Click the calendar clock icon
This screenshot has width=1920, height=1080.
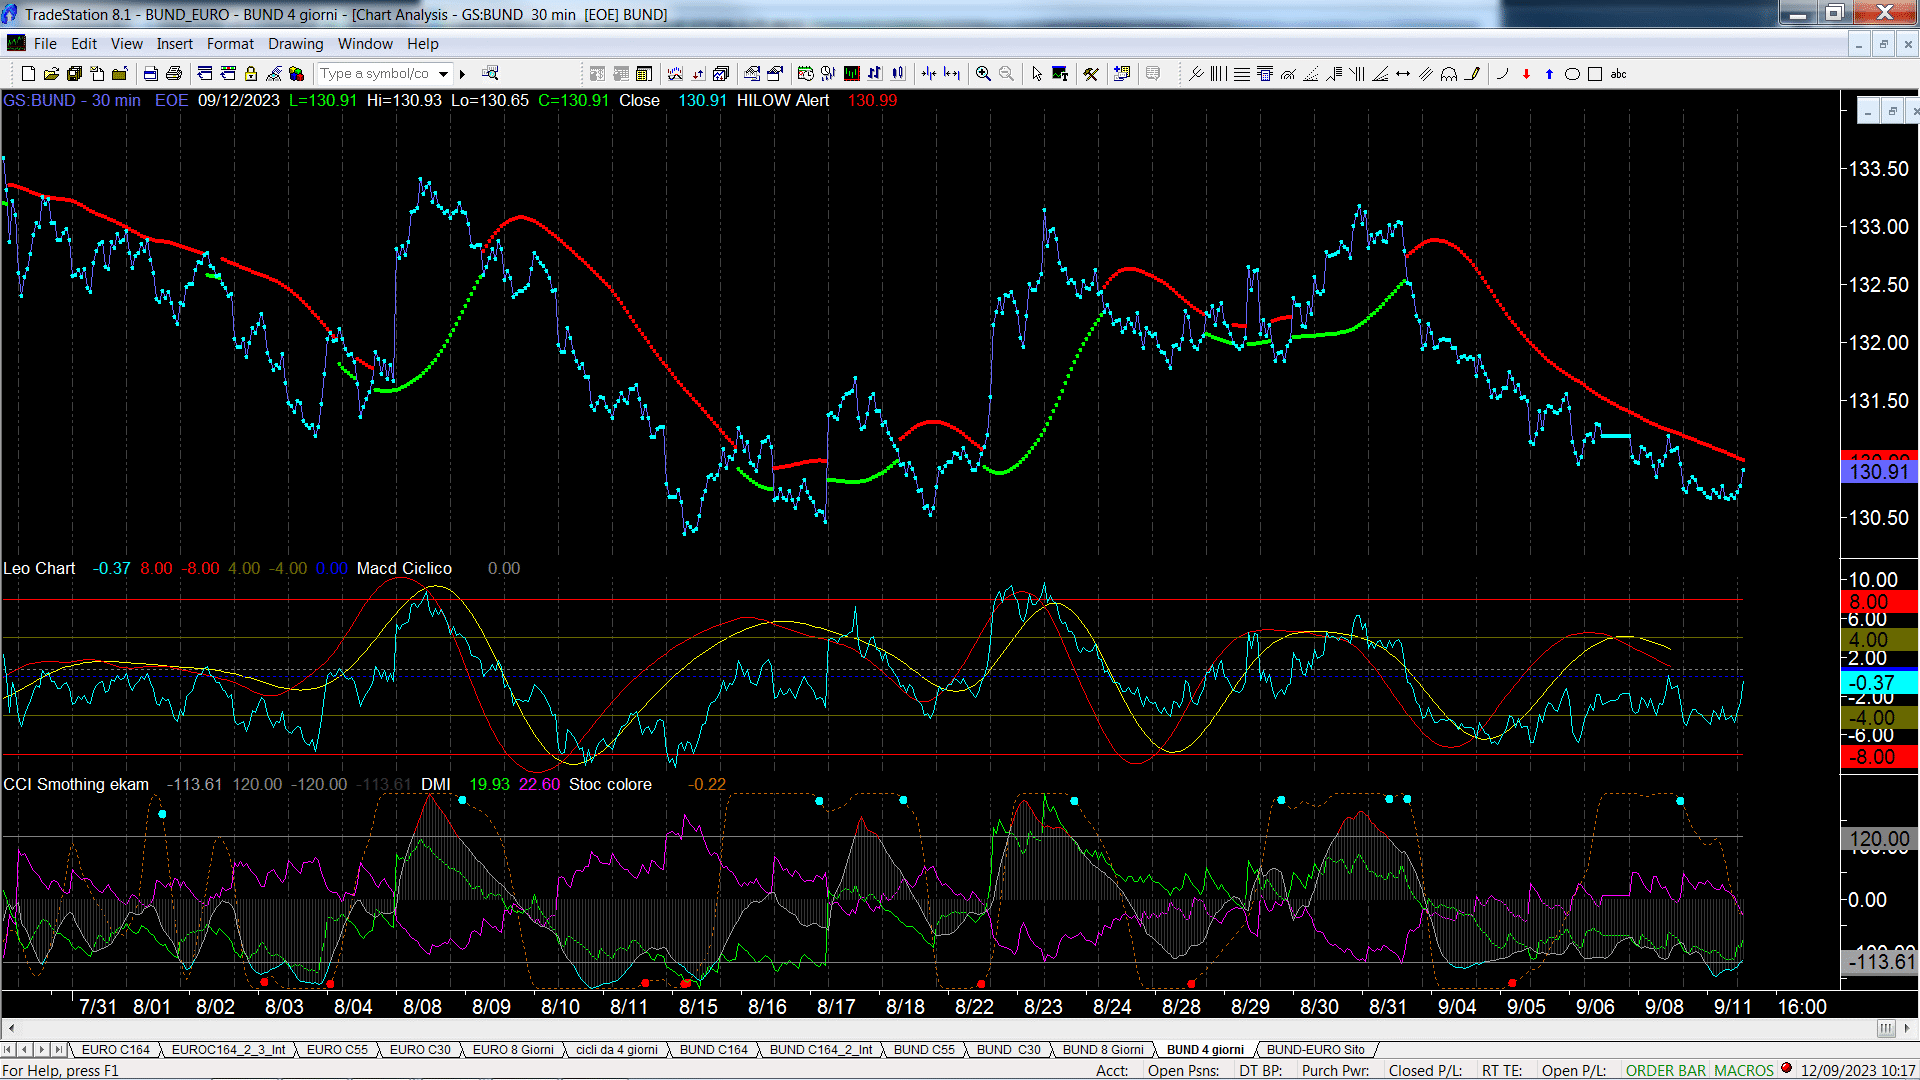coord(806,73)
